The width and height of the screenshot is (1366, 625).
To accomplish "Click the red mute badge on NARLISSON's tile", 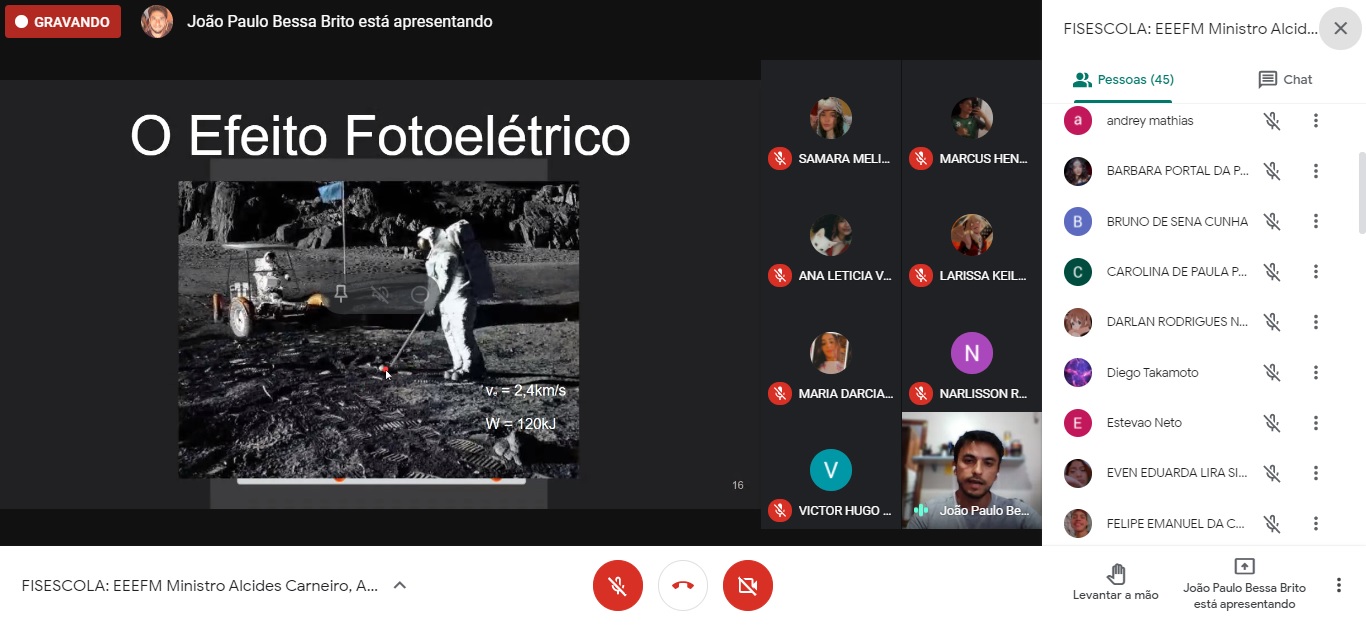I will pyautogui.click(x=921, y=393).
